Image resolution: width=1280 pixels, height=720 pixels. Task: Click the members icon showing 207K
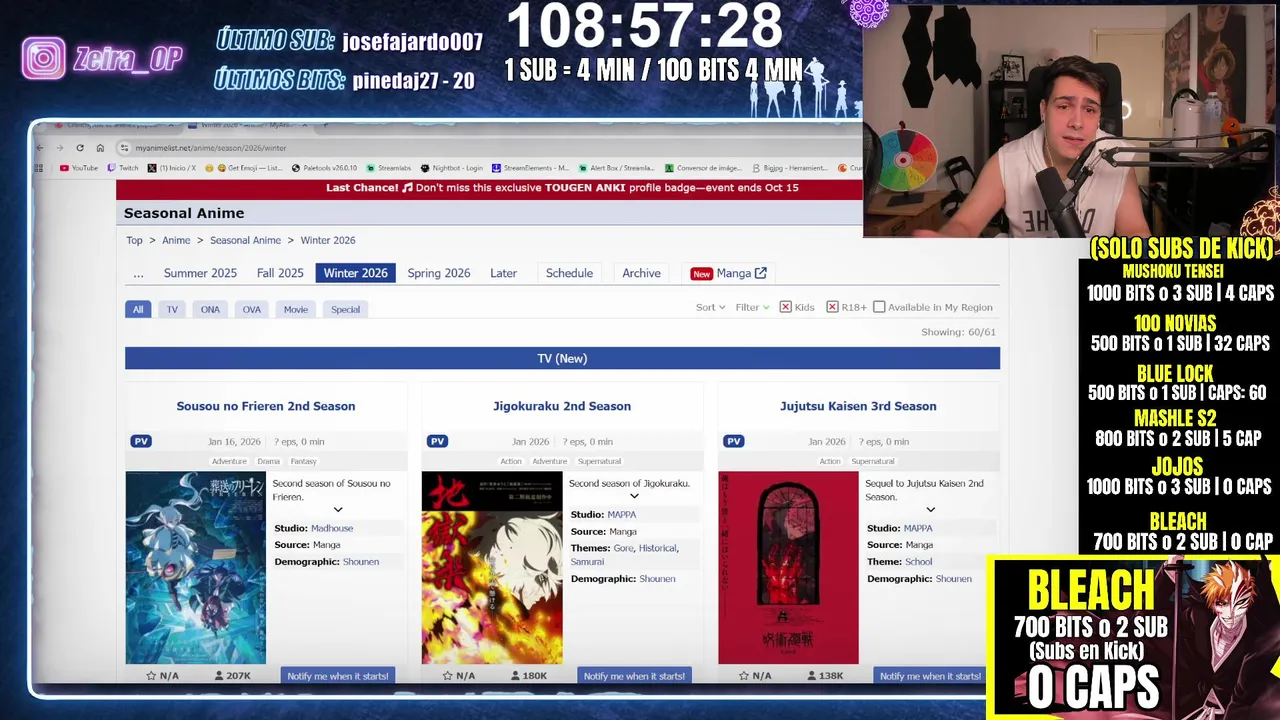point(219,676)
